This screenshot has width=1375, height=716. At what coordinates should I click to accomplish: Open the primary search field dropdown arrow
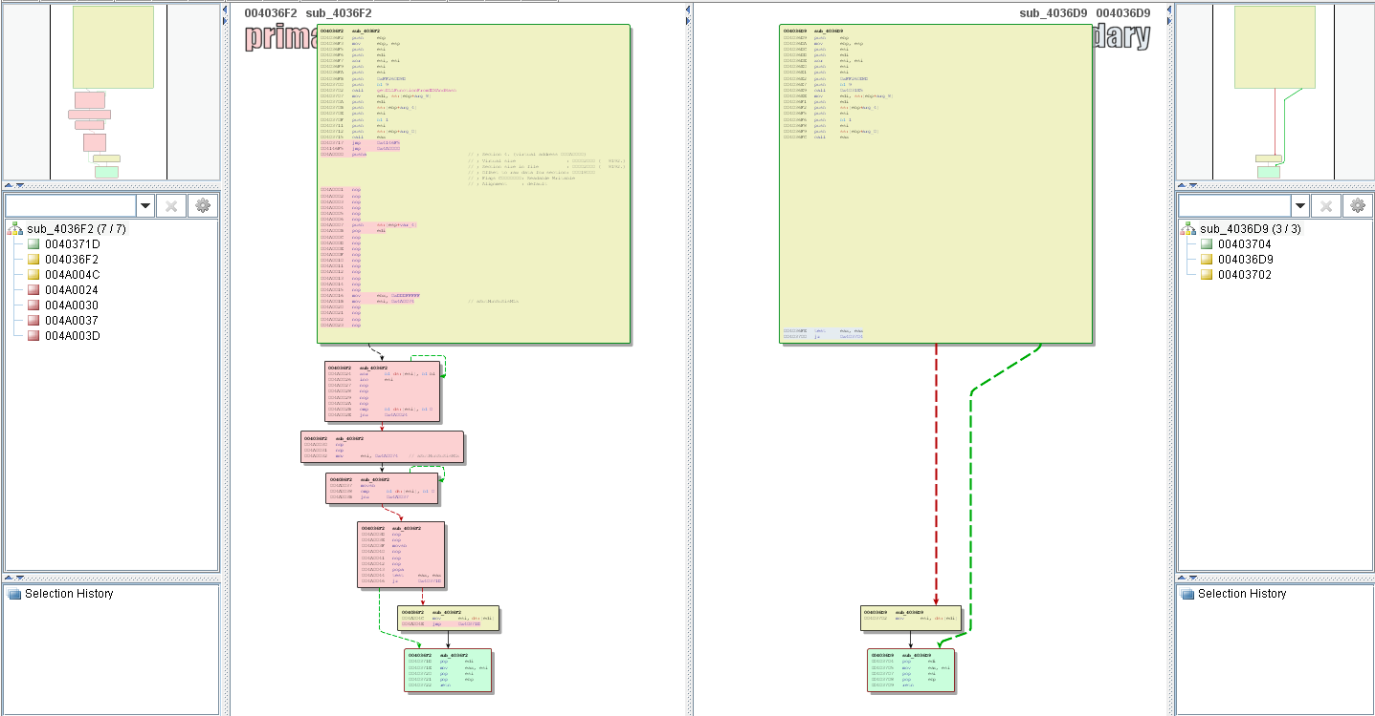[x=145, y=206]
